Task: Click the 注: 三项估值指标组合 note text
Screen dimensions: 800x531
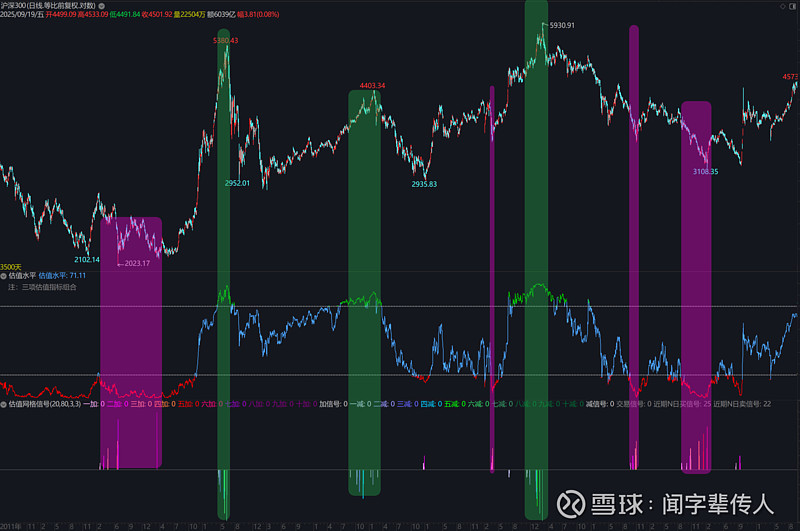Action: [42, 288]
